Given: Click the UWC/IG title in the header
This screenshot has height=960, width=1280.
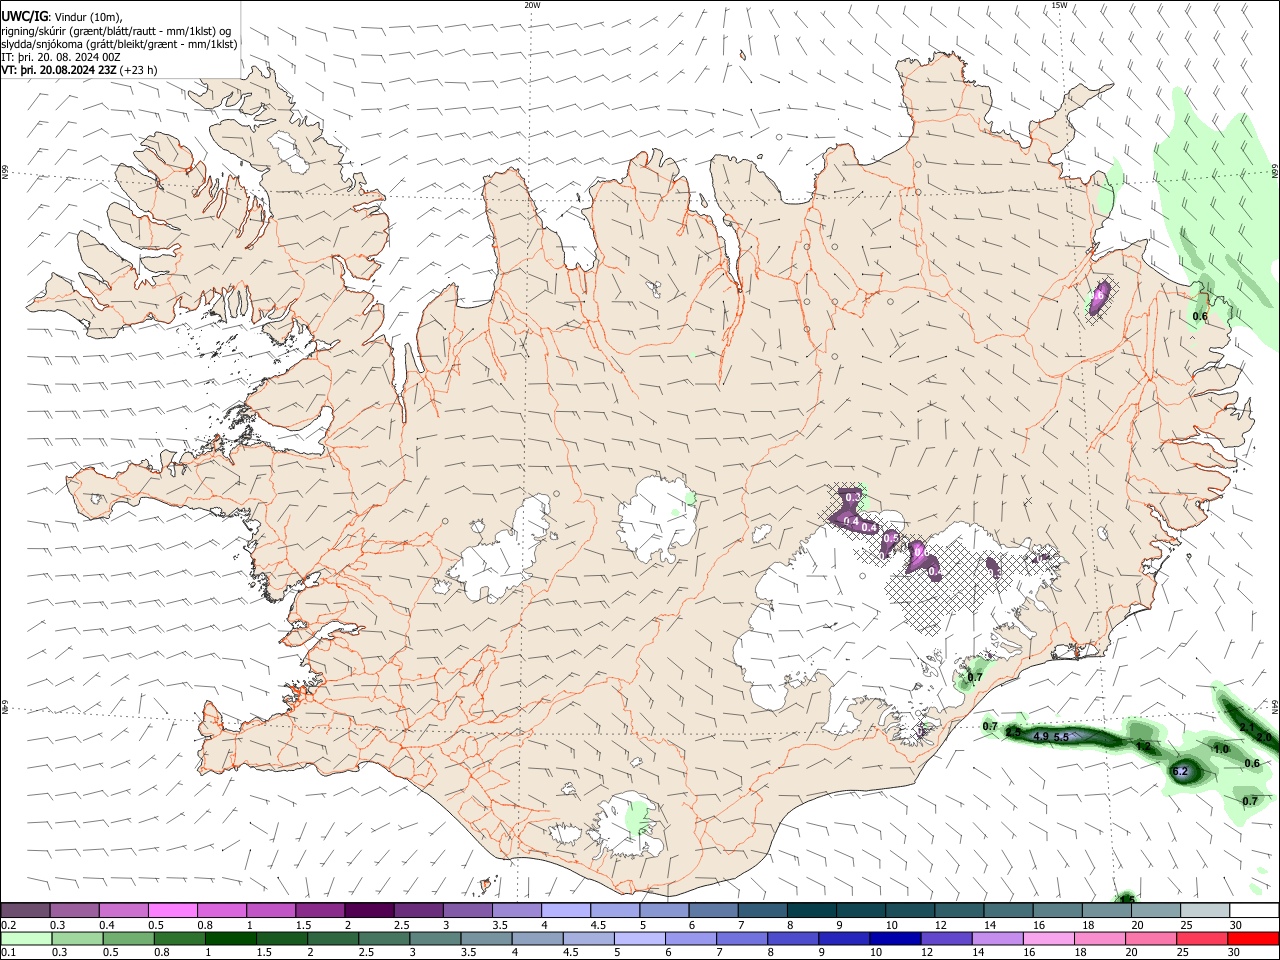Looking at the screenshot, I should point(24,15).
